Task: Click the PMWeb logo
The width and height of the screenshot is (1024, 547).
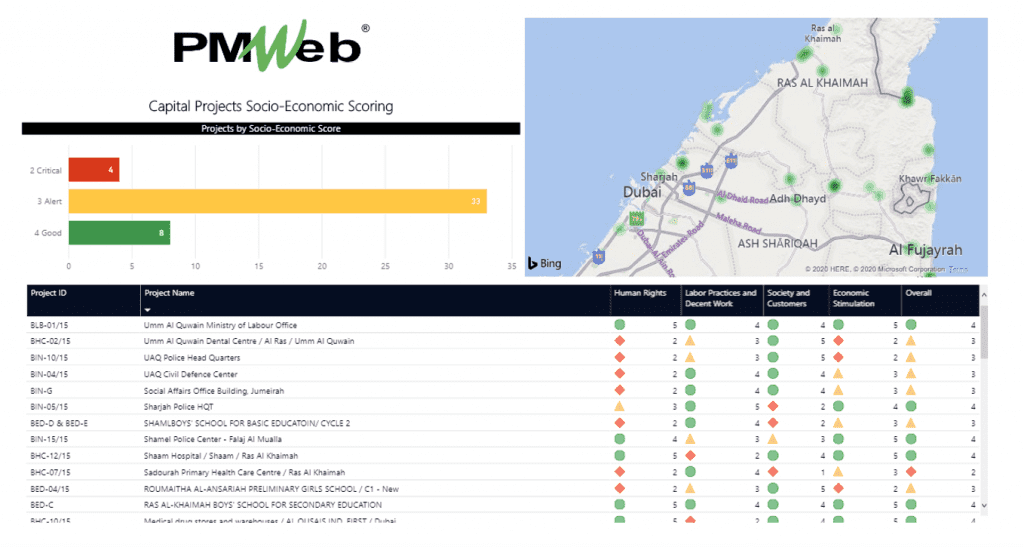Action: click(x=270, y=47)
